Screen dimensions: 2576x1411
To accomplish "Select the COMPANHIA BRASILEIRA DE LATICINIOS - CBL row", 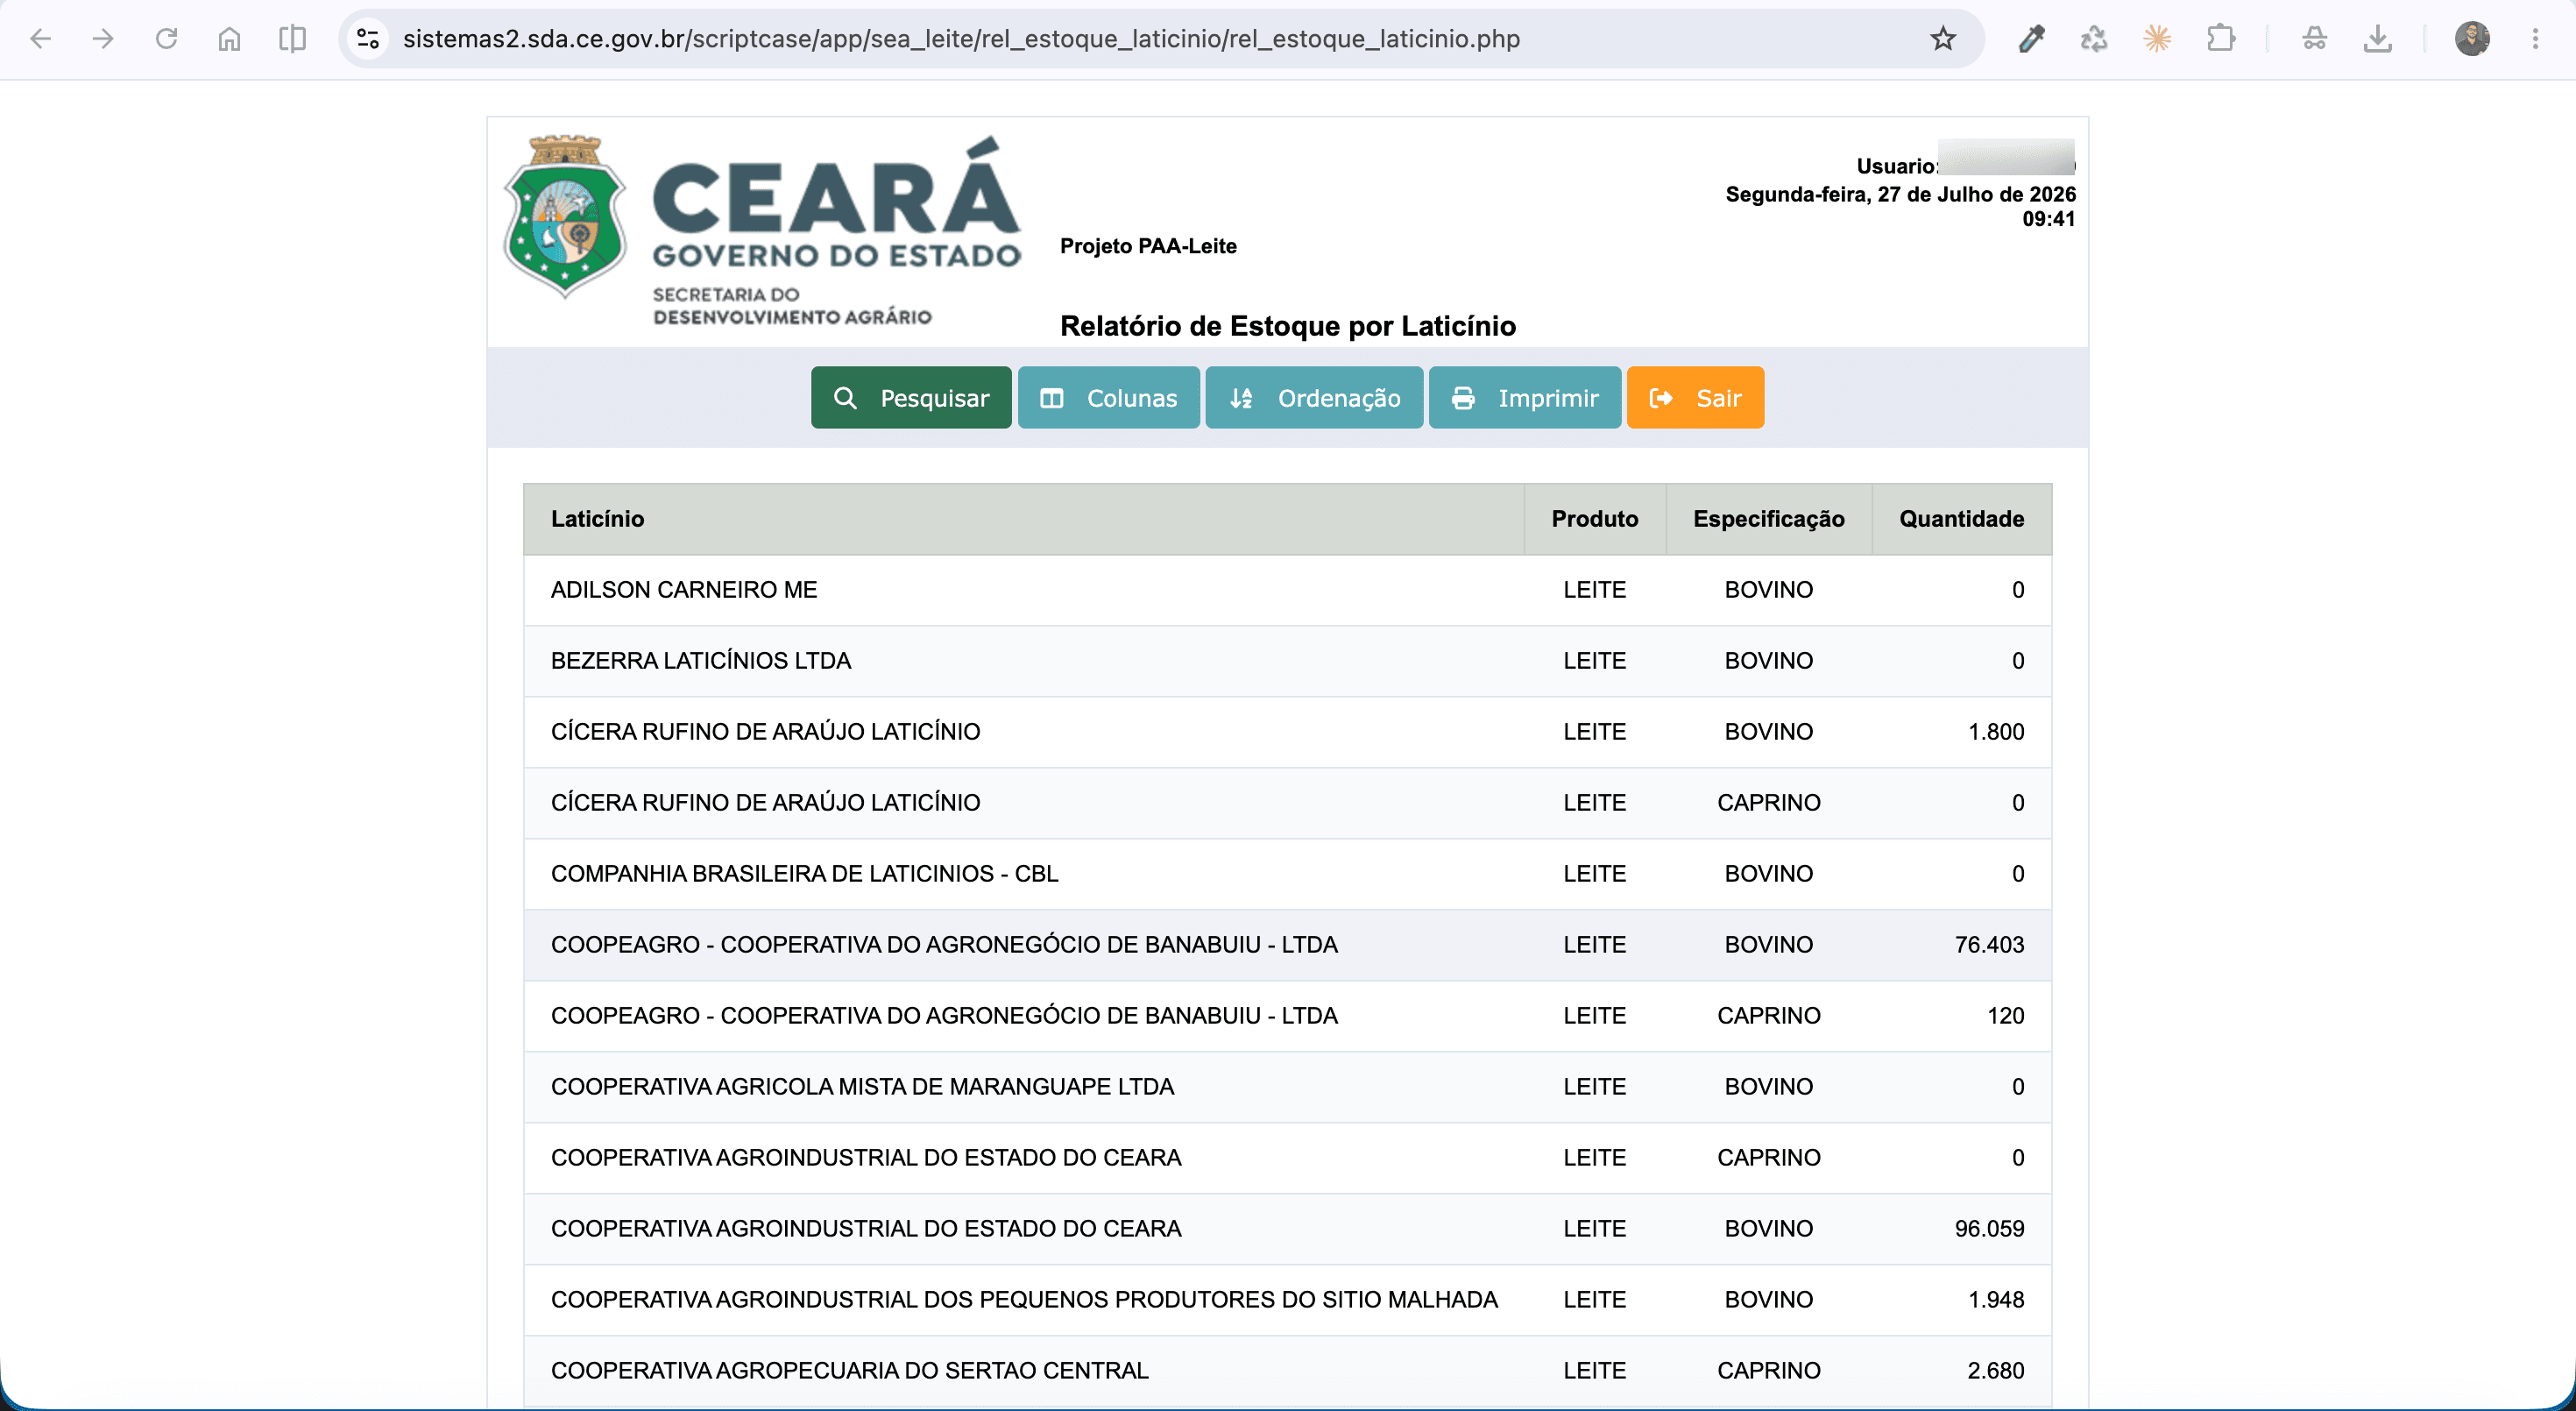I will click(1287, 874).
